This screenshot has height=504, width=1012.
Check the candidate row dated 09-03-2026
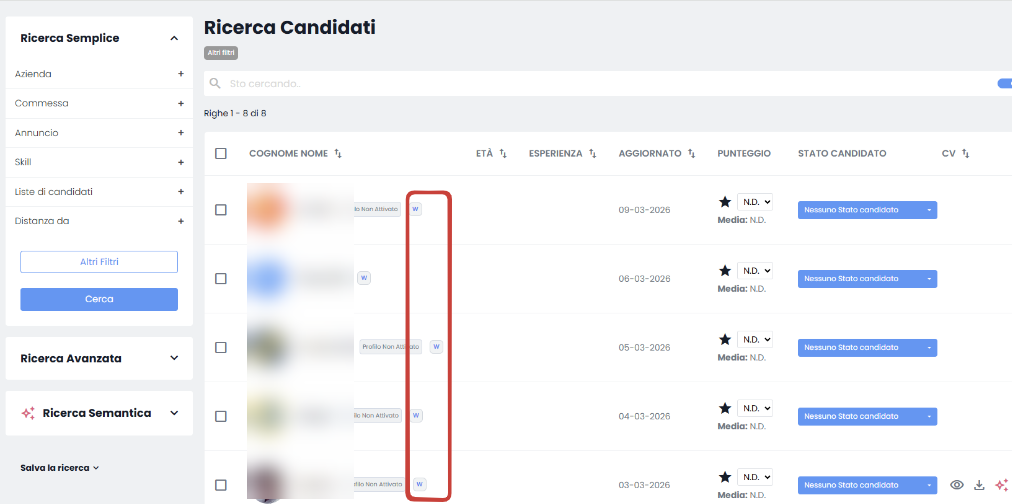click(221, 210)
